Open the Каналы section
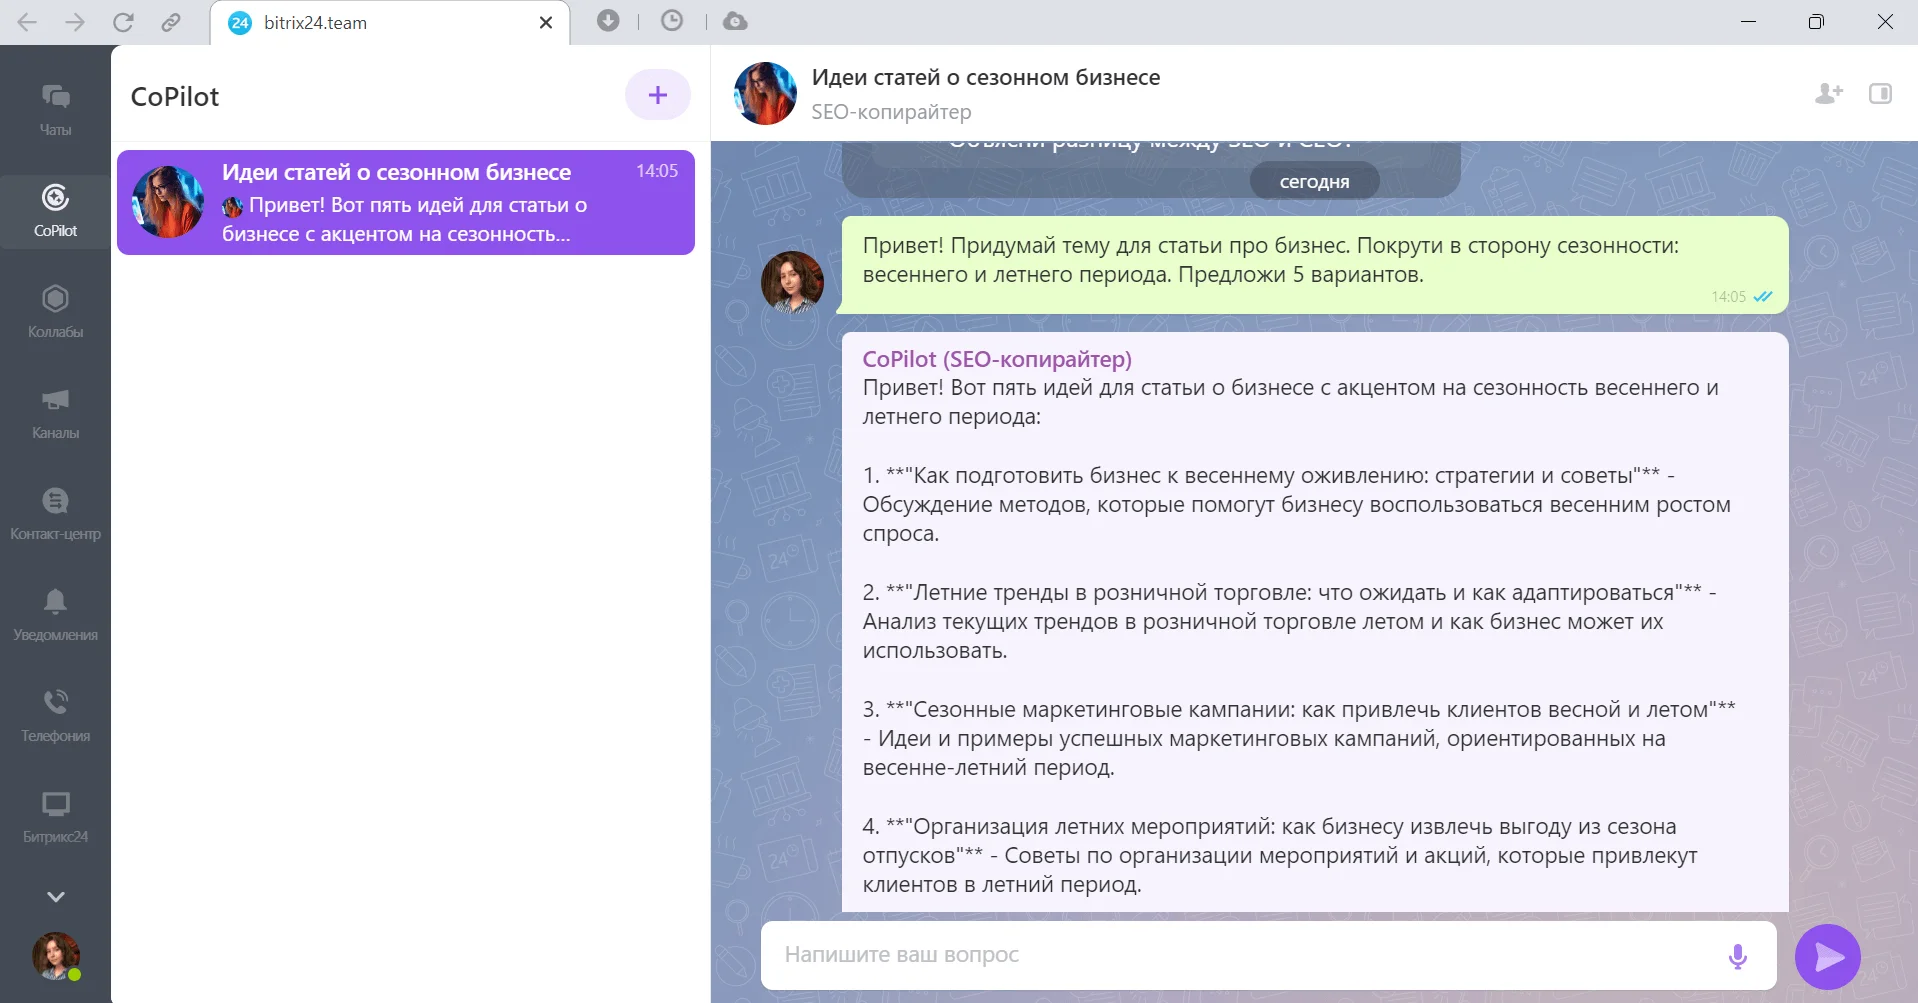This screenshot has height=1003, width=1918. click(55, 413)
